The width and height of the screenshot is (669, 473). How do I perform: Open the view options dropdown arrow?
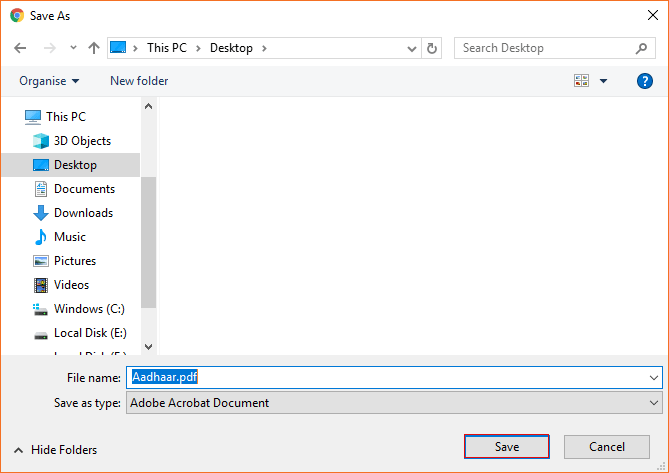(x=603, y=81)
